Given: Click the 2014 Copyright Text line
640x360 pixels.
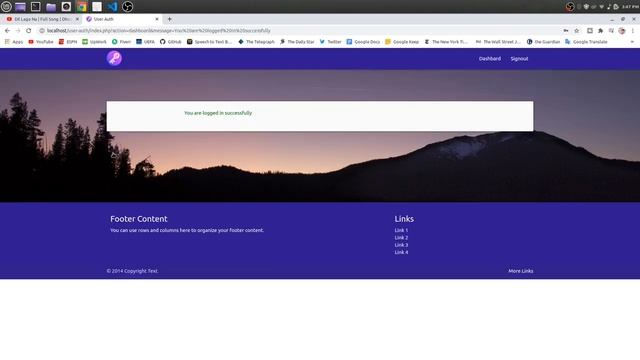Looking at the screenshot, I should tap(132, 271).
